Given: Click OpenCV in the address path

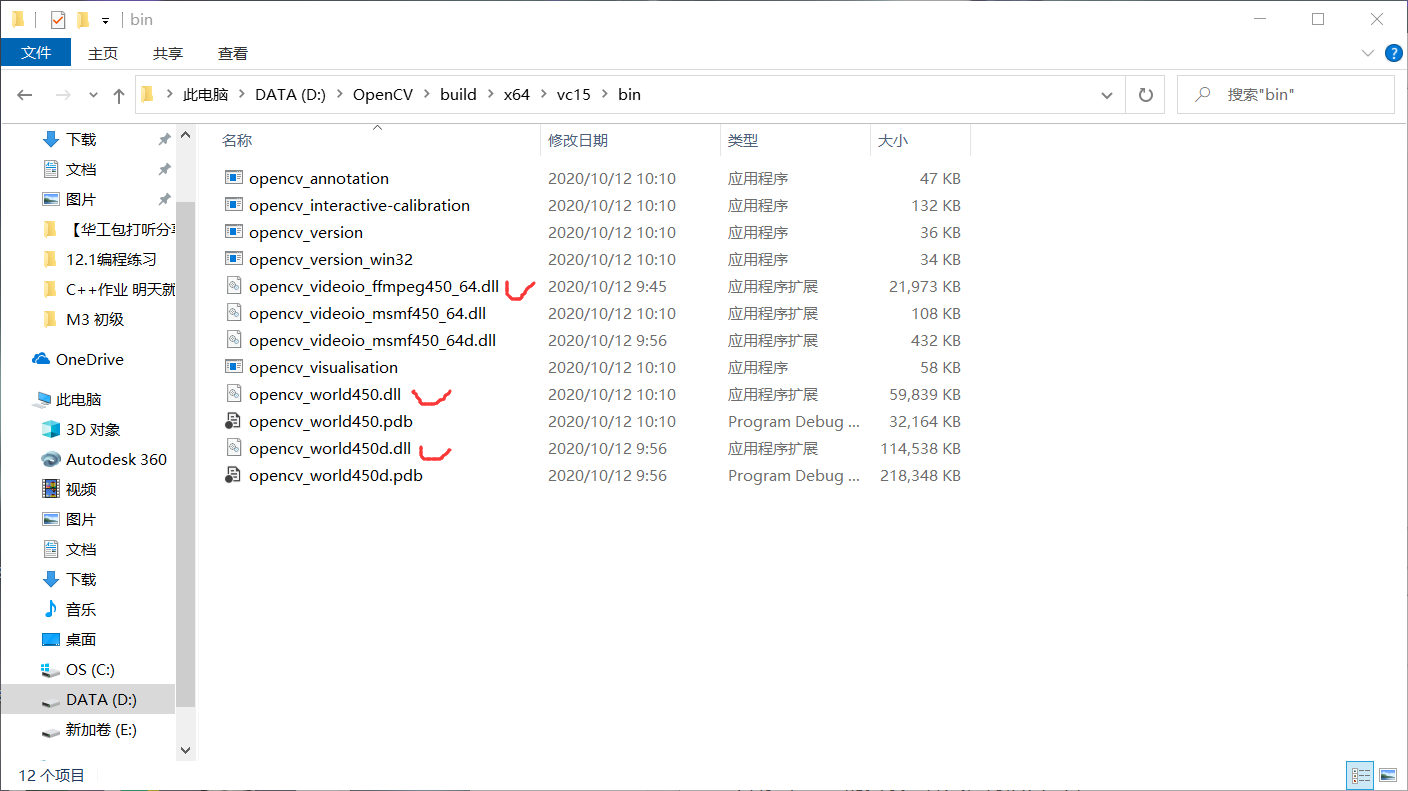Looking at the screenshot, I should tap(382, 95).
